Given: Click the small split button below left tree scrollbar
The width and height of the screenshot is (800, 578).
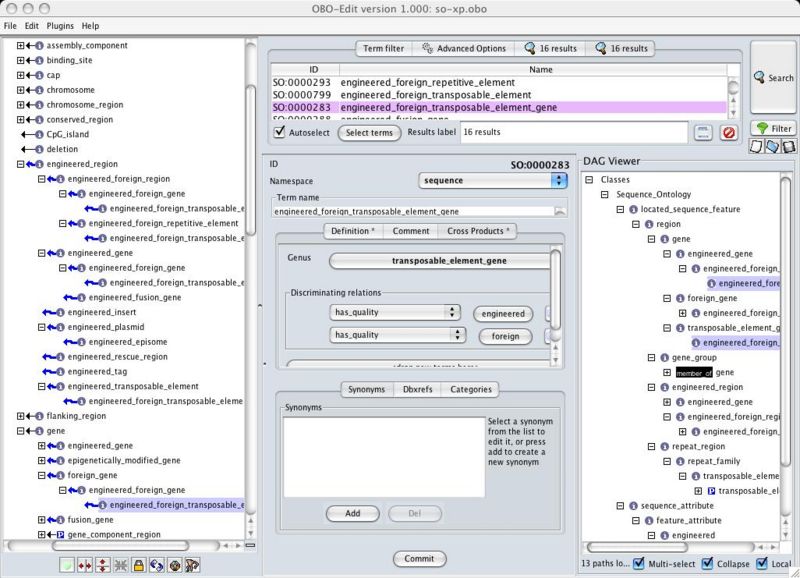Looking at the screenshot, I should click(251, 545).
